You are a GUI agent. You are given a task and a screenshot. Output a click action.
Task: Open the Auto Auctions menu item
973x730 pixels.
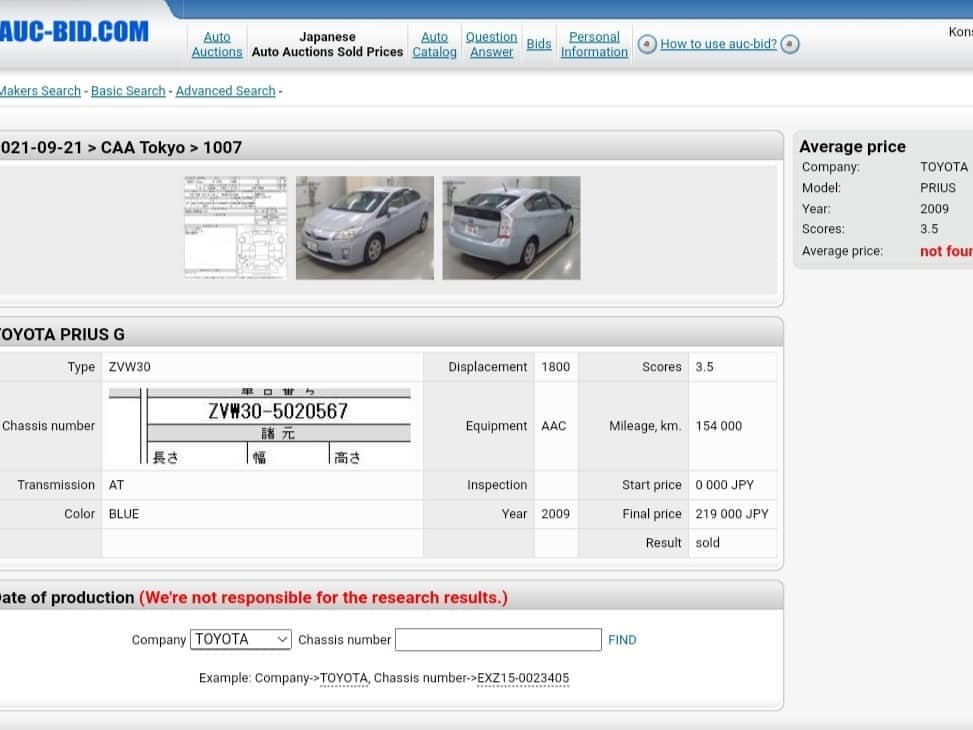(217, 44)
